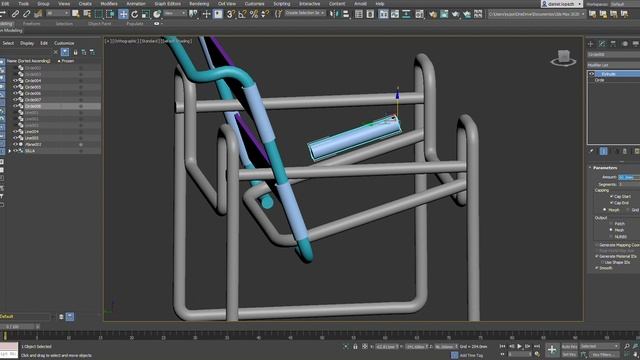Toggle the Angle Snap icon
The width and height of the screenshot is (640, 360).
242,14
